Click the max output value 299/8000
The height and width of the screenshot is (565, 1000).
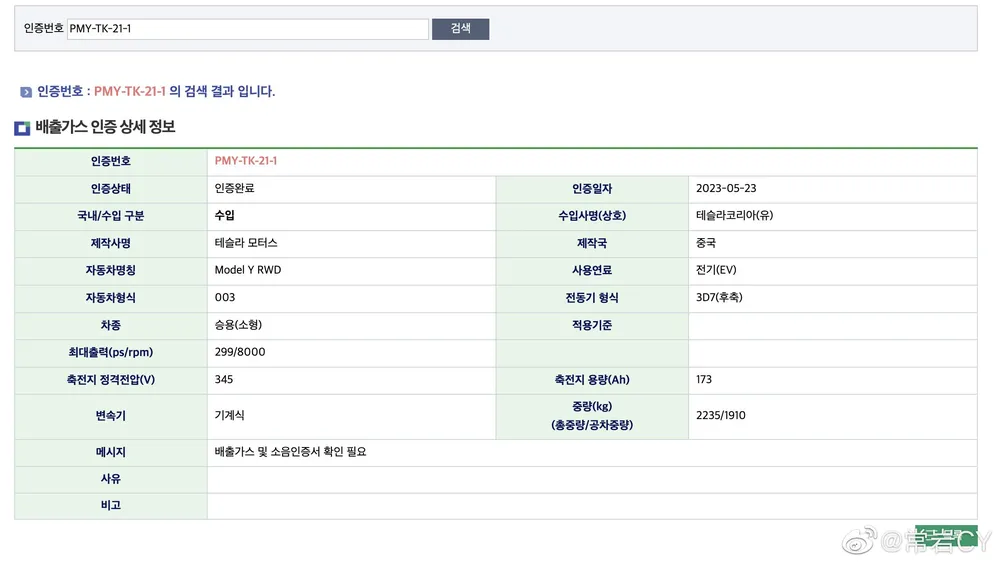coord(240,352)
